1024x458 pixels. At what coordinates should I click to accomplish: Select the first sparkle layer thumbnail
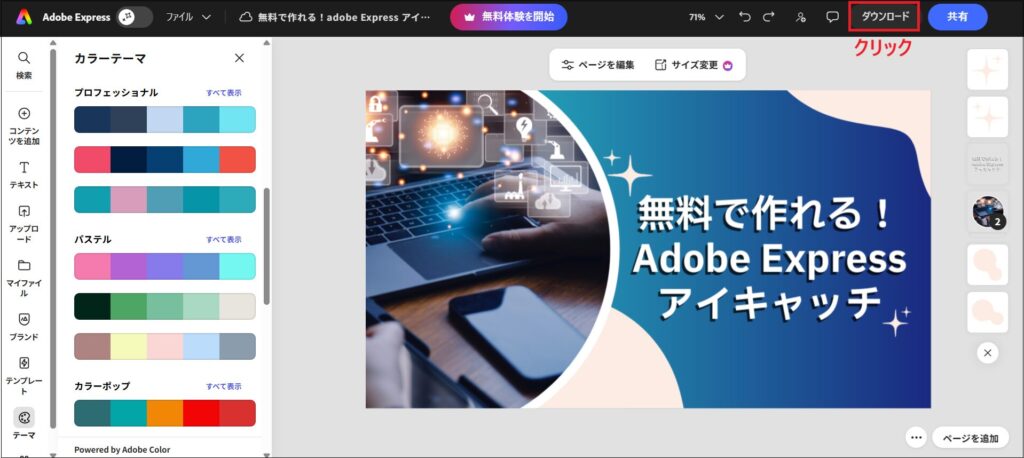pyautogui.click(x=987, y=69)
